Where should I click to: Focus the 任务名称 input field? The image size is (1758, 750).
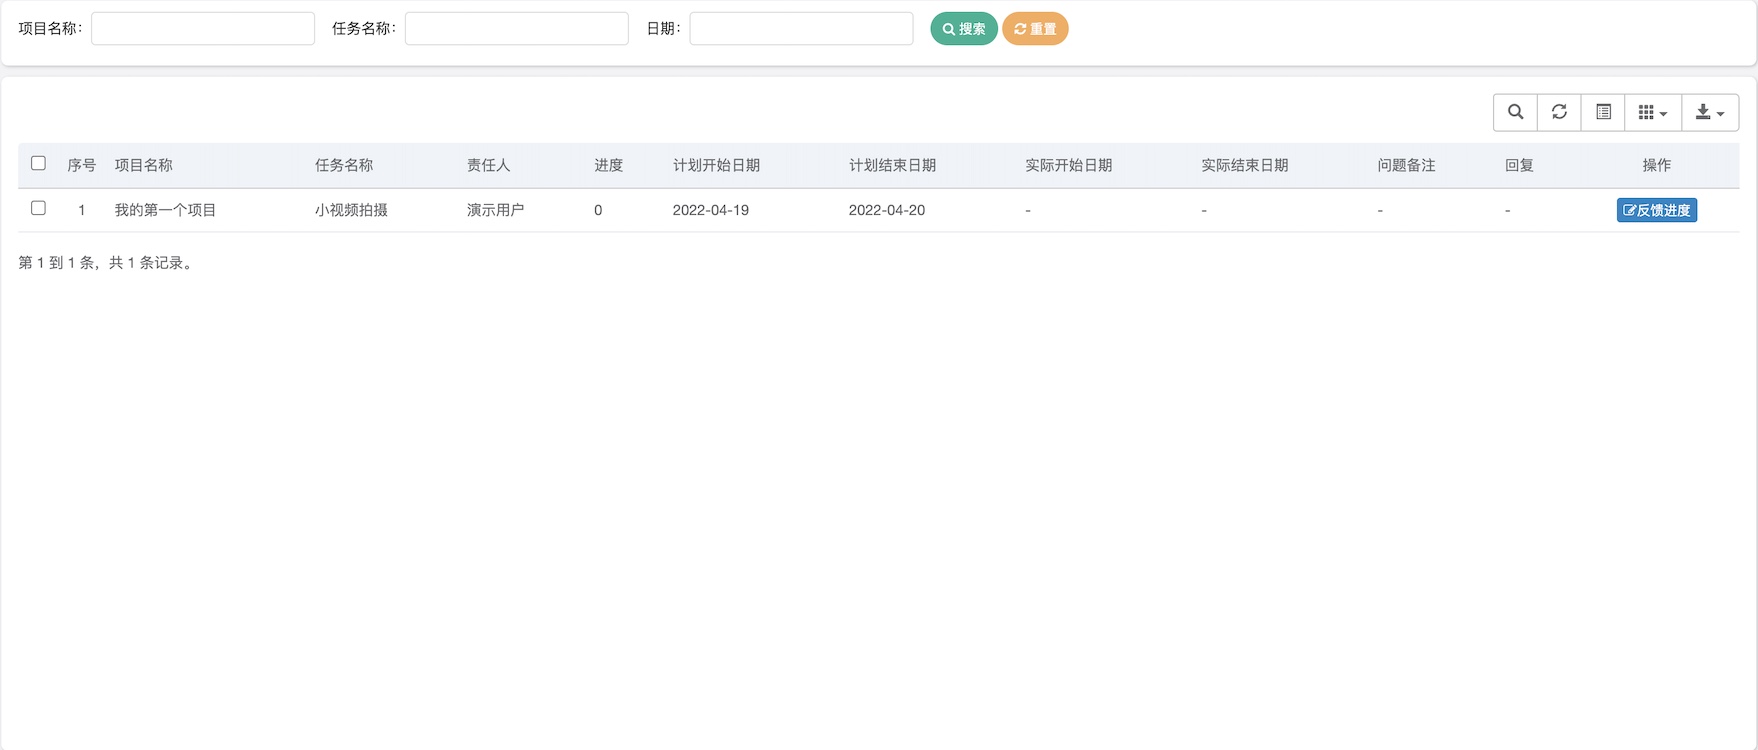[517, 28]
